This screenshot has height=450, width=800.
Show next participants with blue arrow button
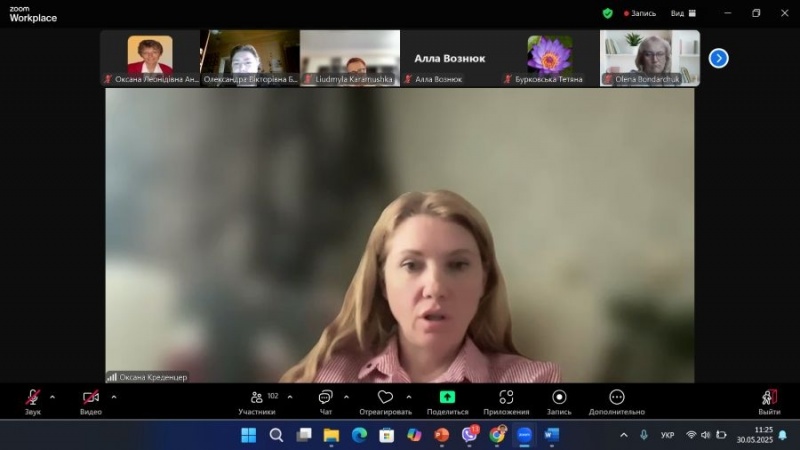click(718, 58)
